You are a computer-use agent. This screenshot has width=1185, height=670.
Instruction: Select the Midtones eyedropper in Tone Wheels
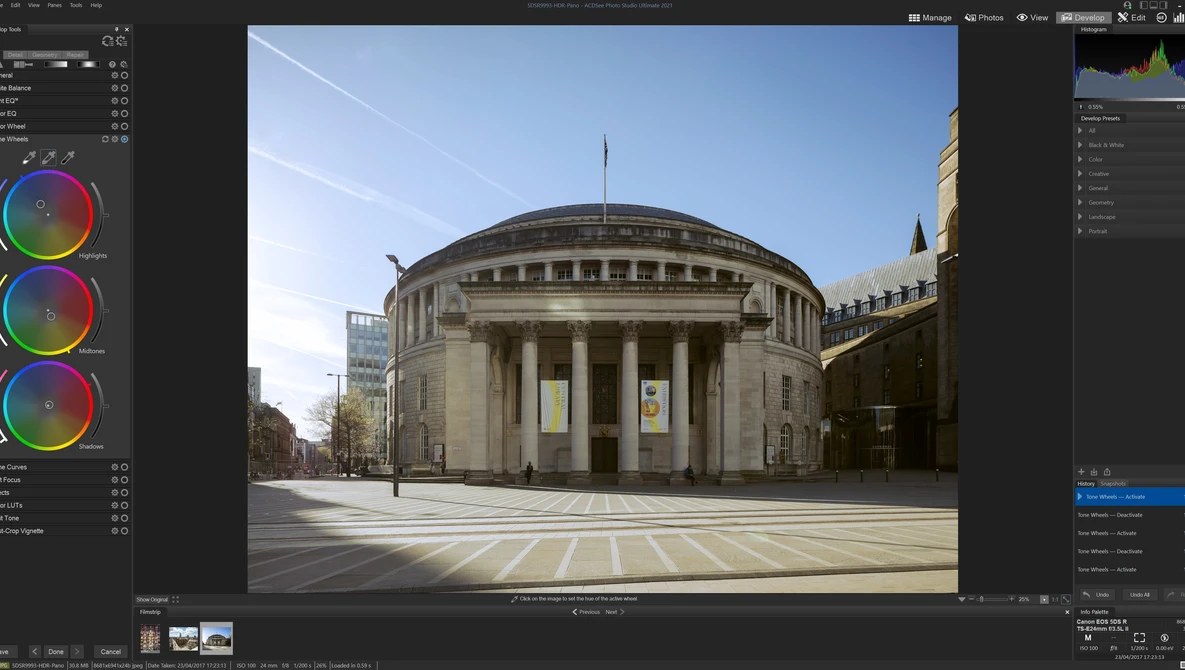(48, 157)
